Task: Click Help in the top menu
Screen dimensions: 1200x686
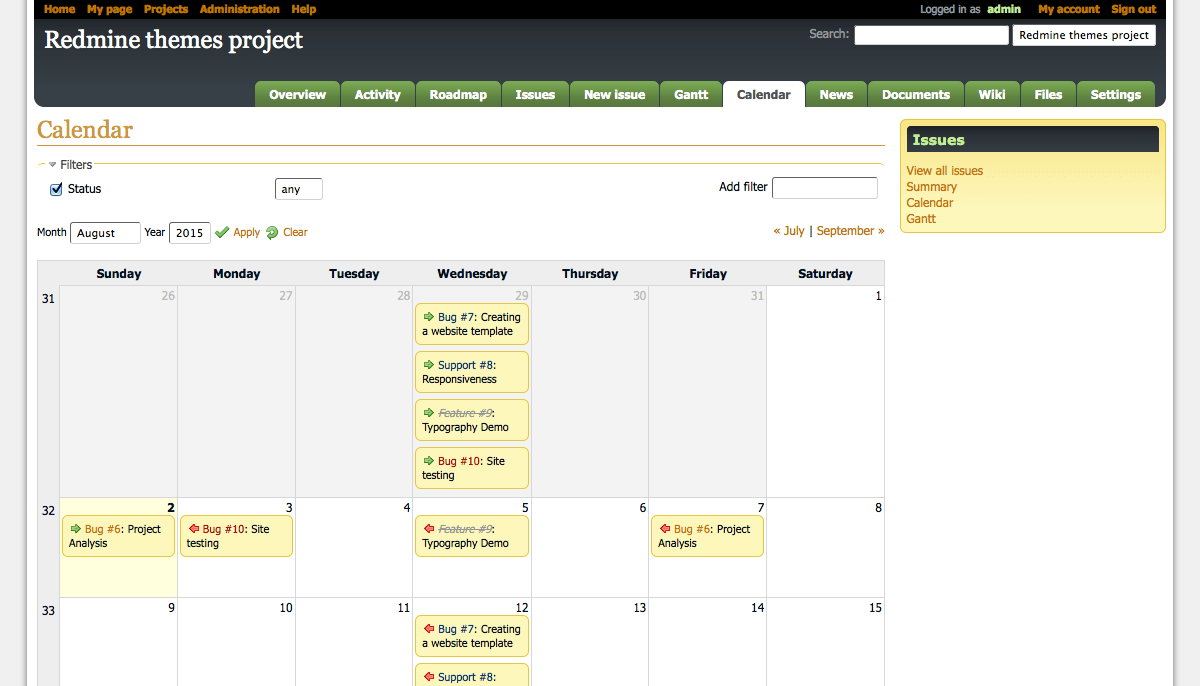Action: tap(304, 9)
